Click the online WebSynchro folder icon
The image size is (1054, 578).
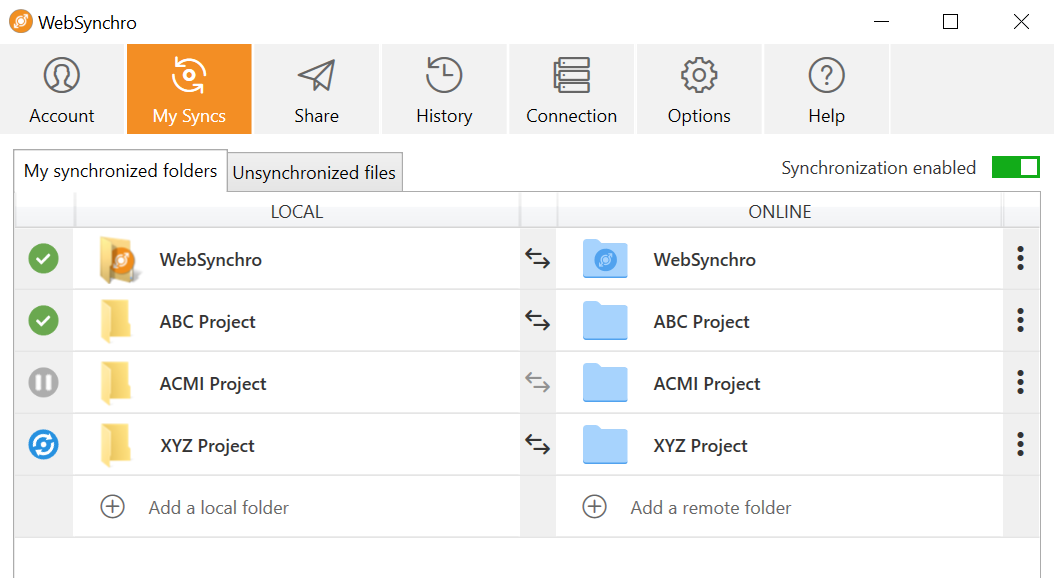pos(605,259)
